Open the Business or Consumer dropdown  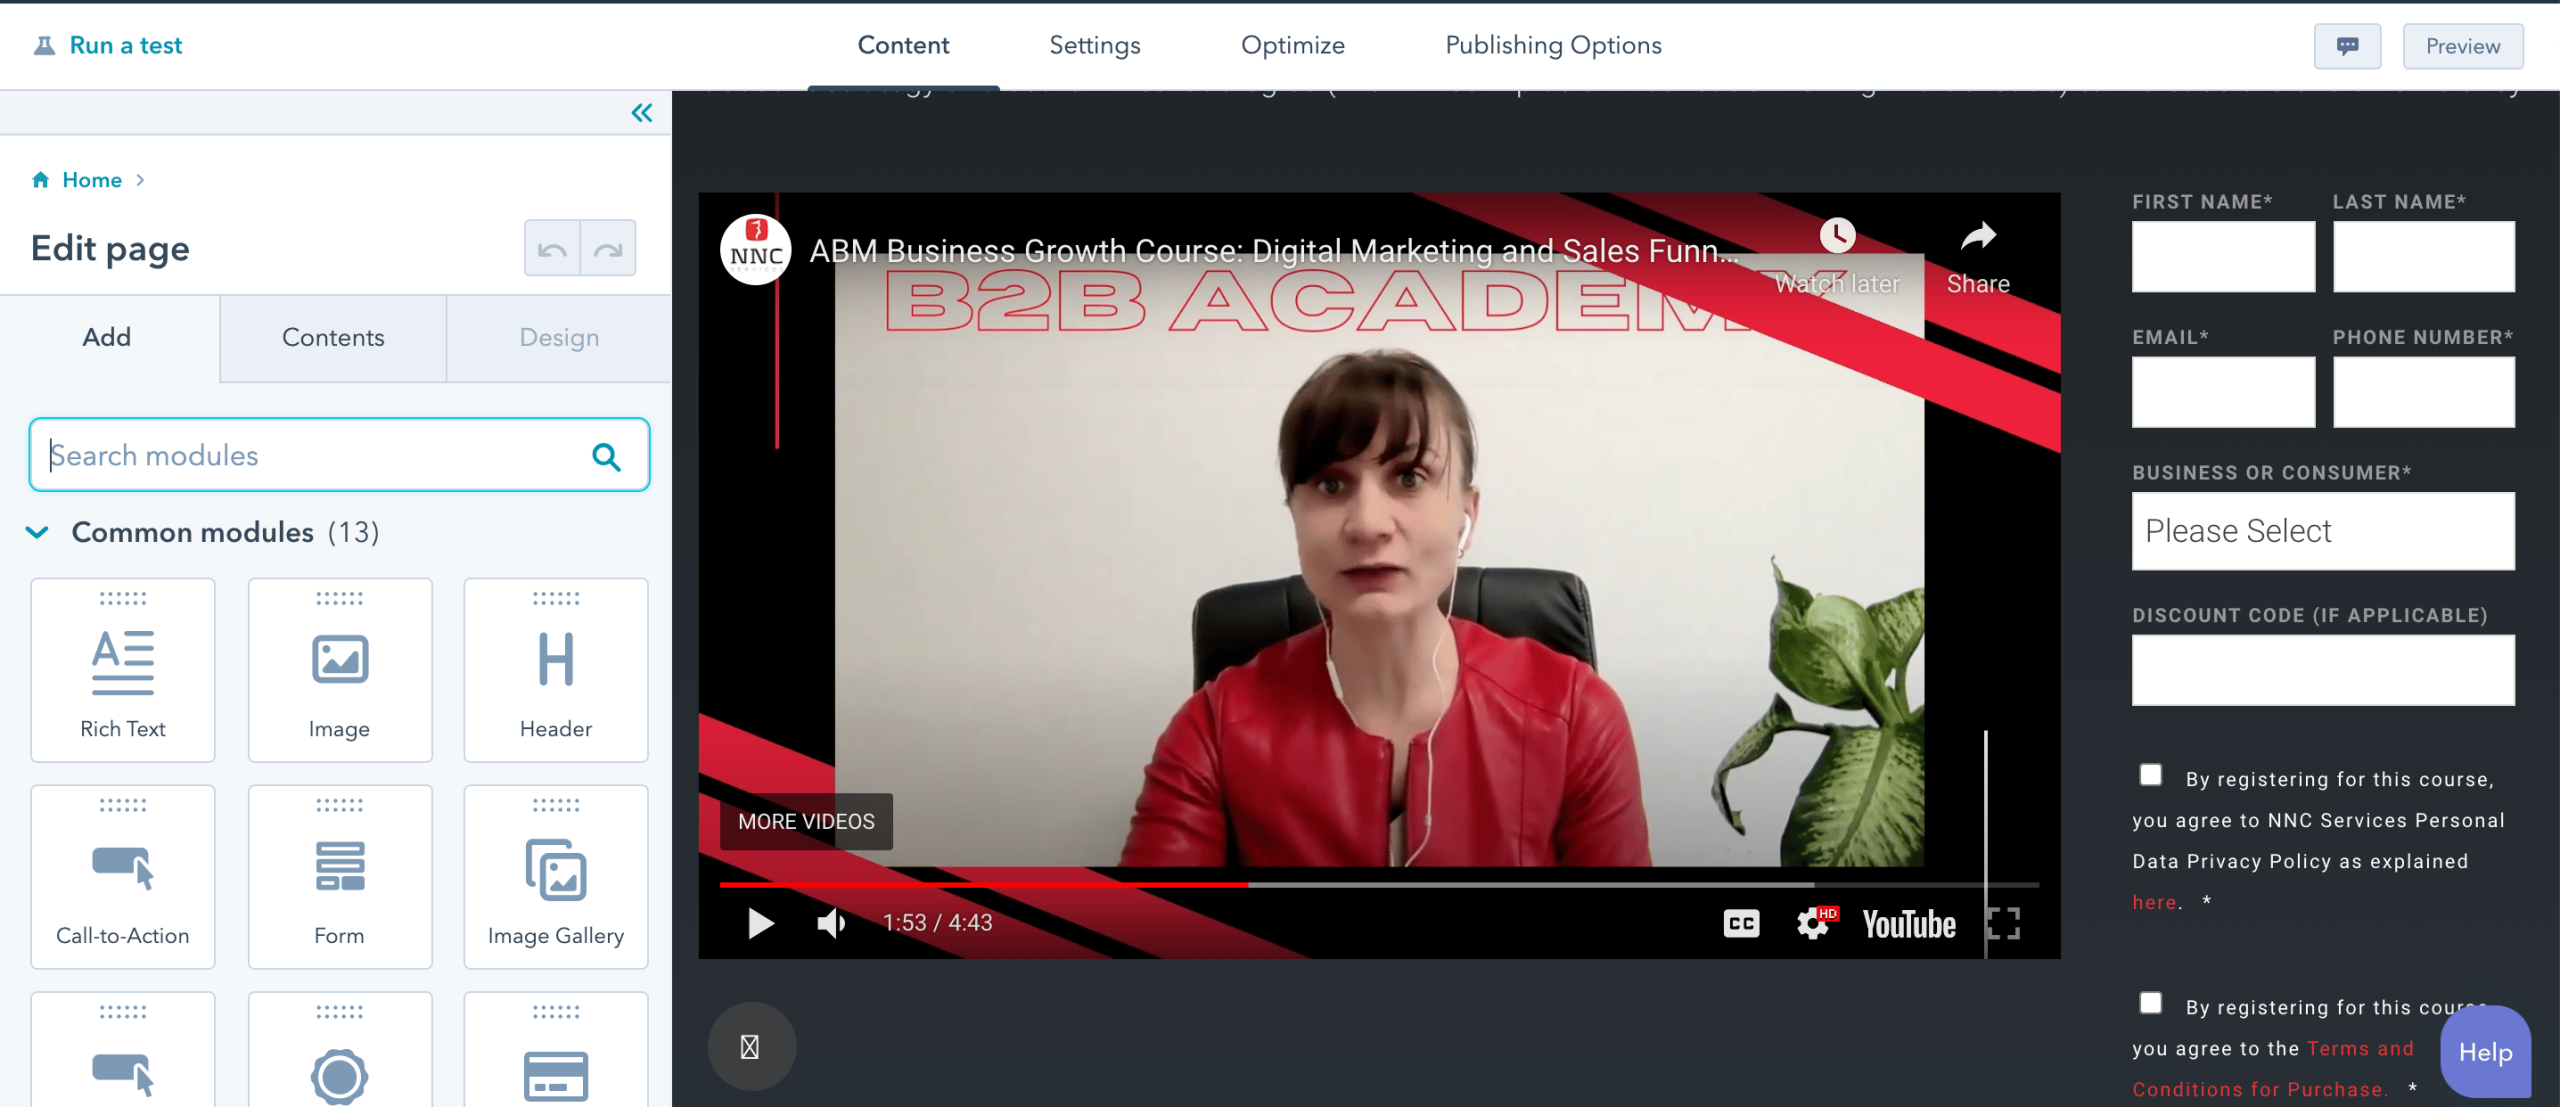point(2322,531)
